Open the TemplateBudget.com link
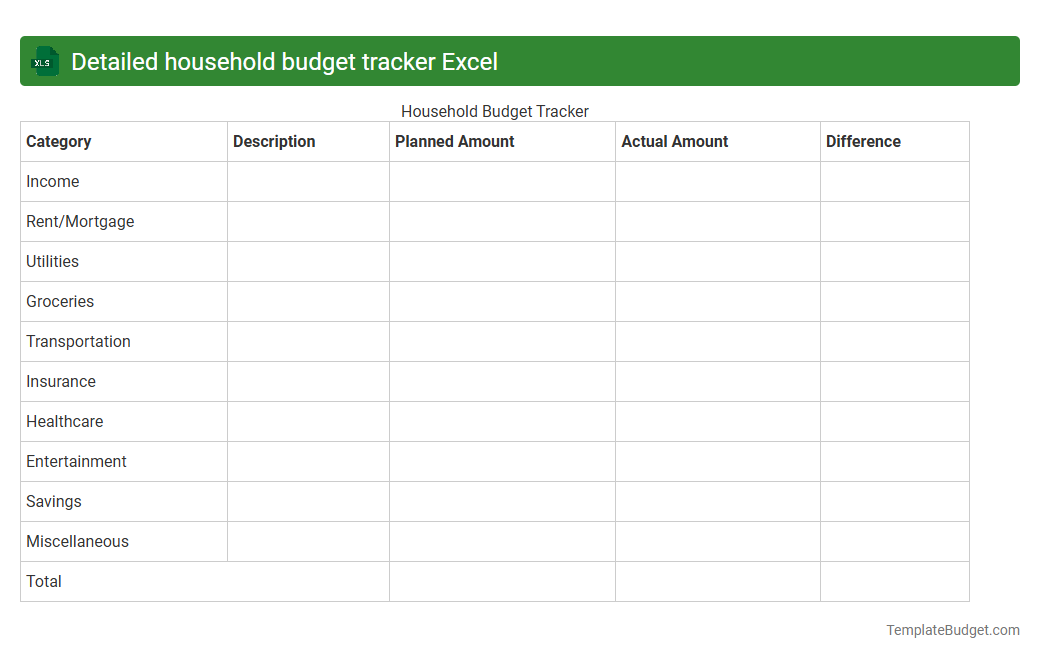 click(952, 630)
